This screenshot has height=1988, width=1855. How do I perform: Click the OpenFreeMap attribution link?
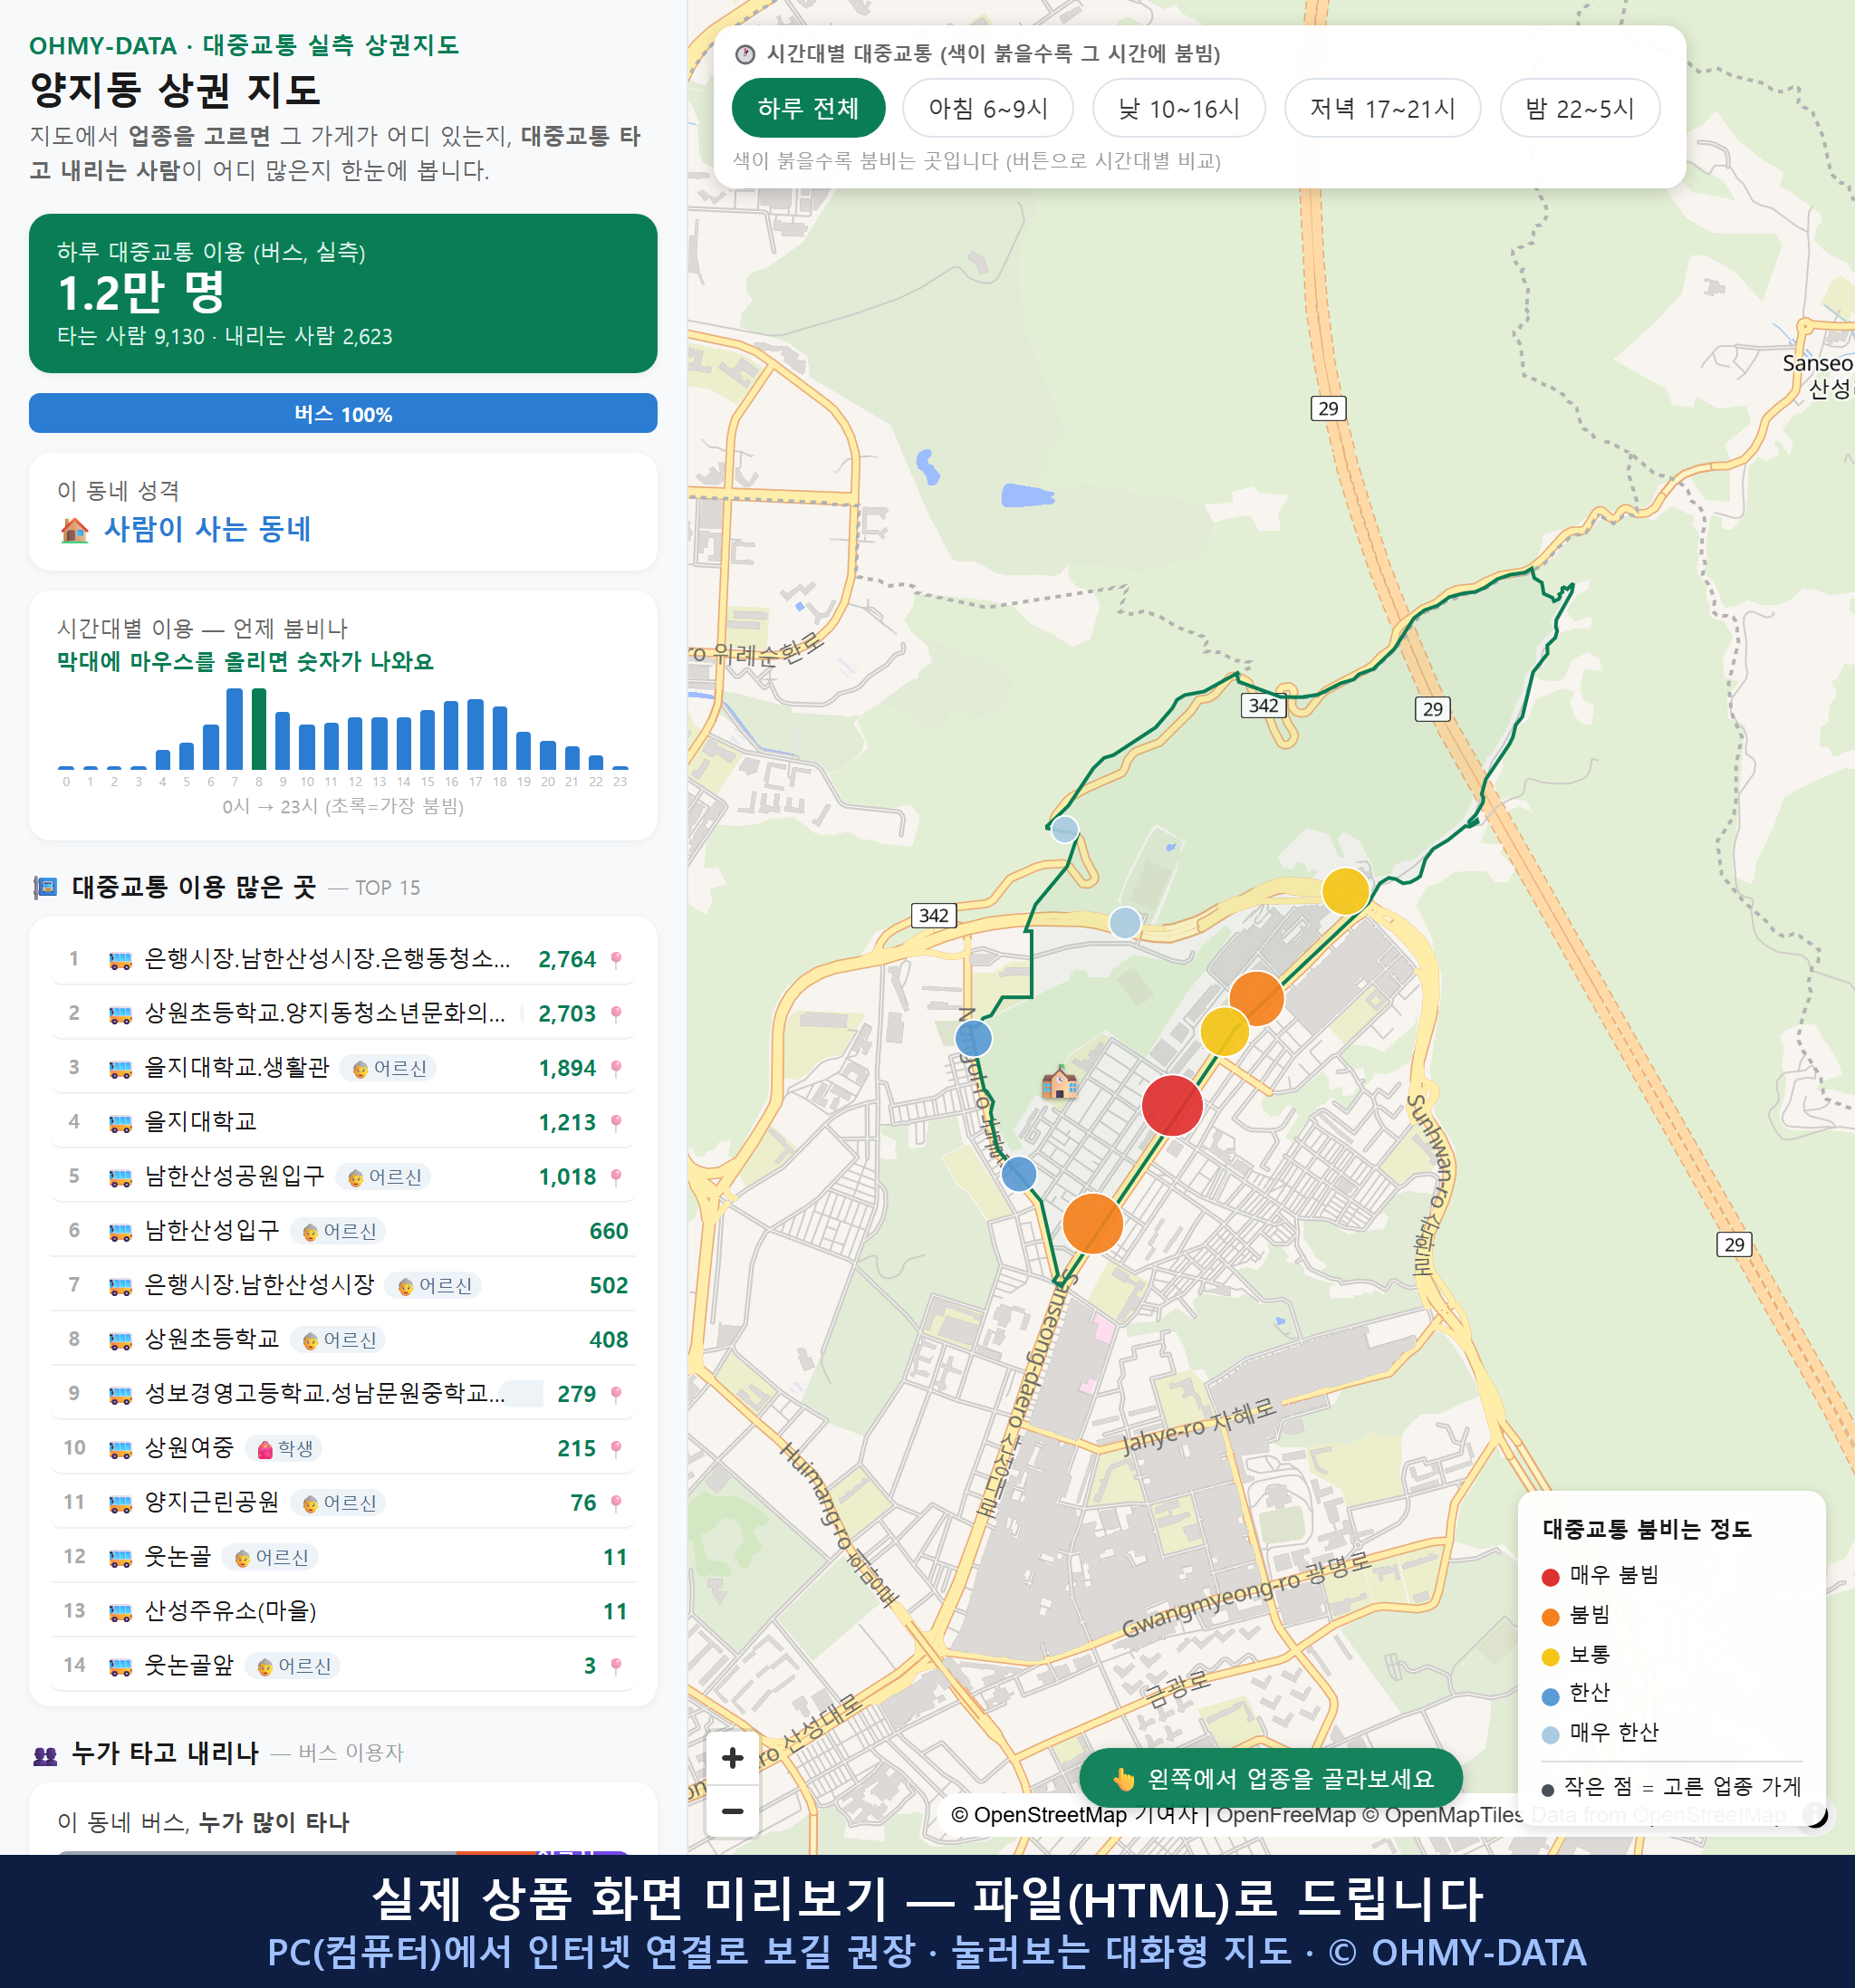(1285, 1815)
